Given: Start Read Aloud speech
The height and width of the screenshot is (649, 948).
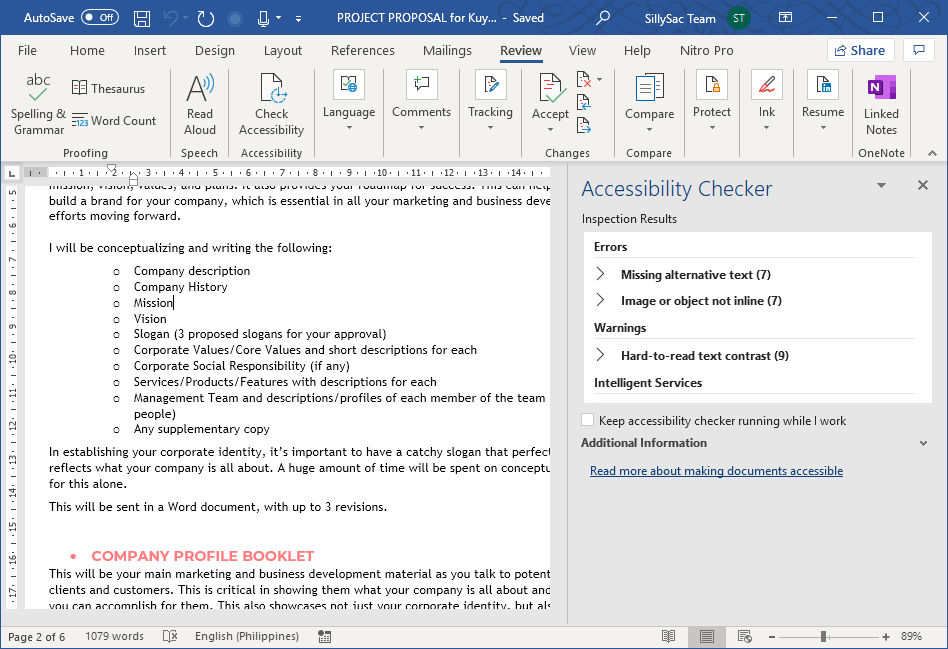Looking at the screenshot, I should (200, 104).
